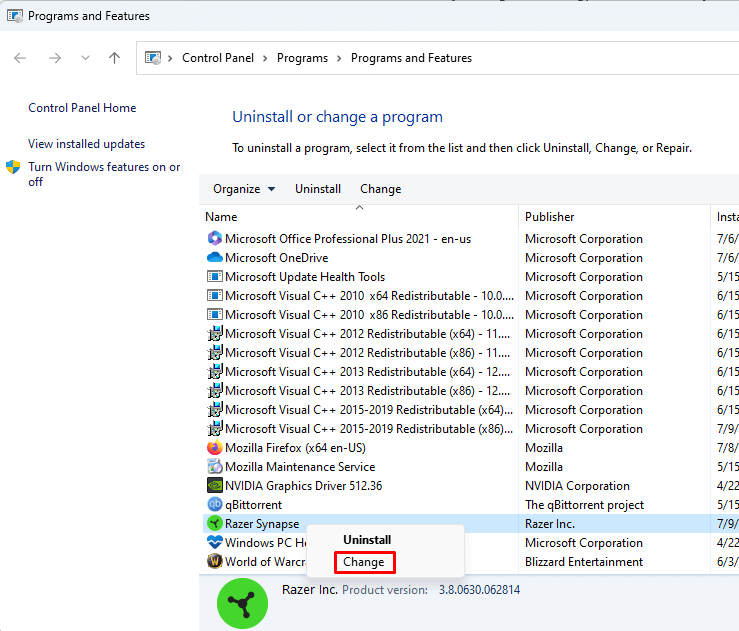Navigate to Control Panel breadcrumb
Screen dimensions: 739x631
pos(218,58)
